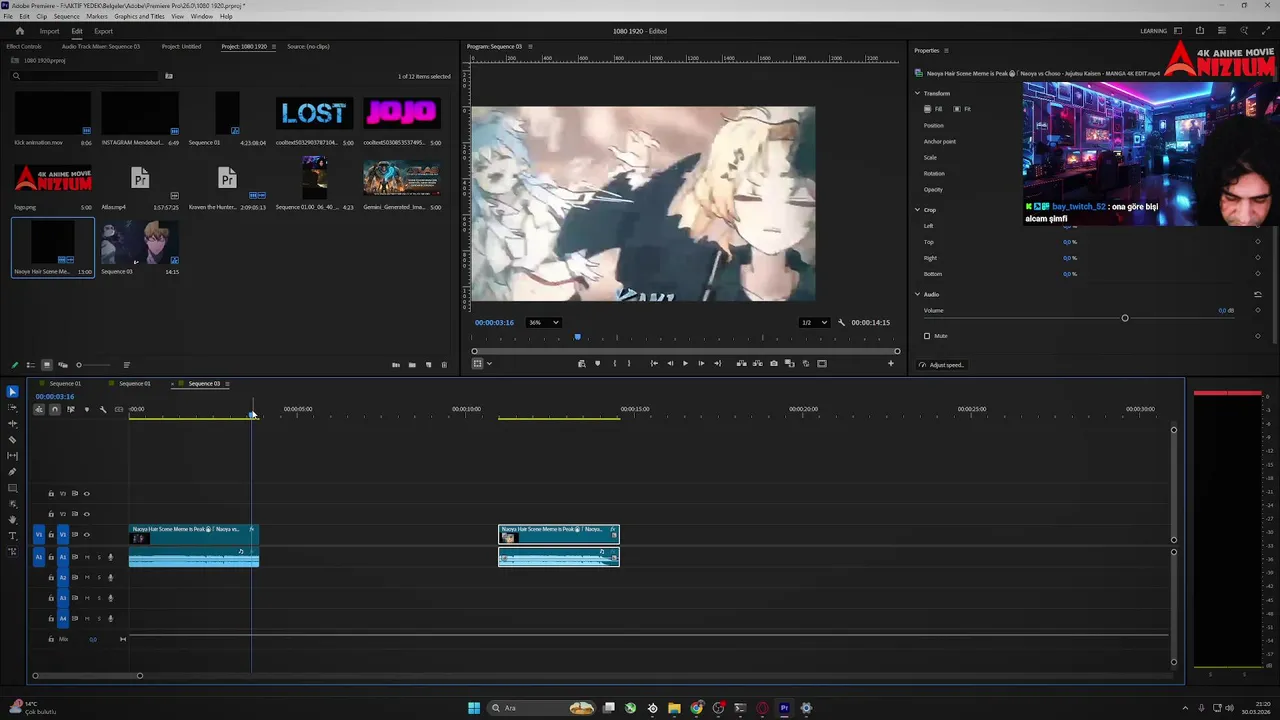Collapse Audio section in Properties
This screenshot has height=720, width=1280.
click(x=917, y=294)
